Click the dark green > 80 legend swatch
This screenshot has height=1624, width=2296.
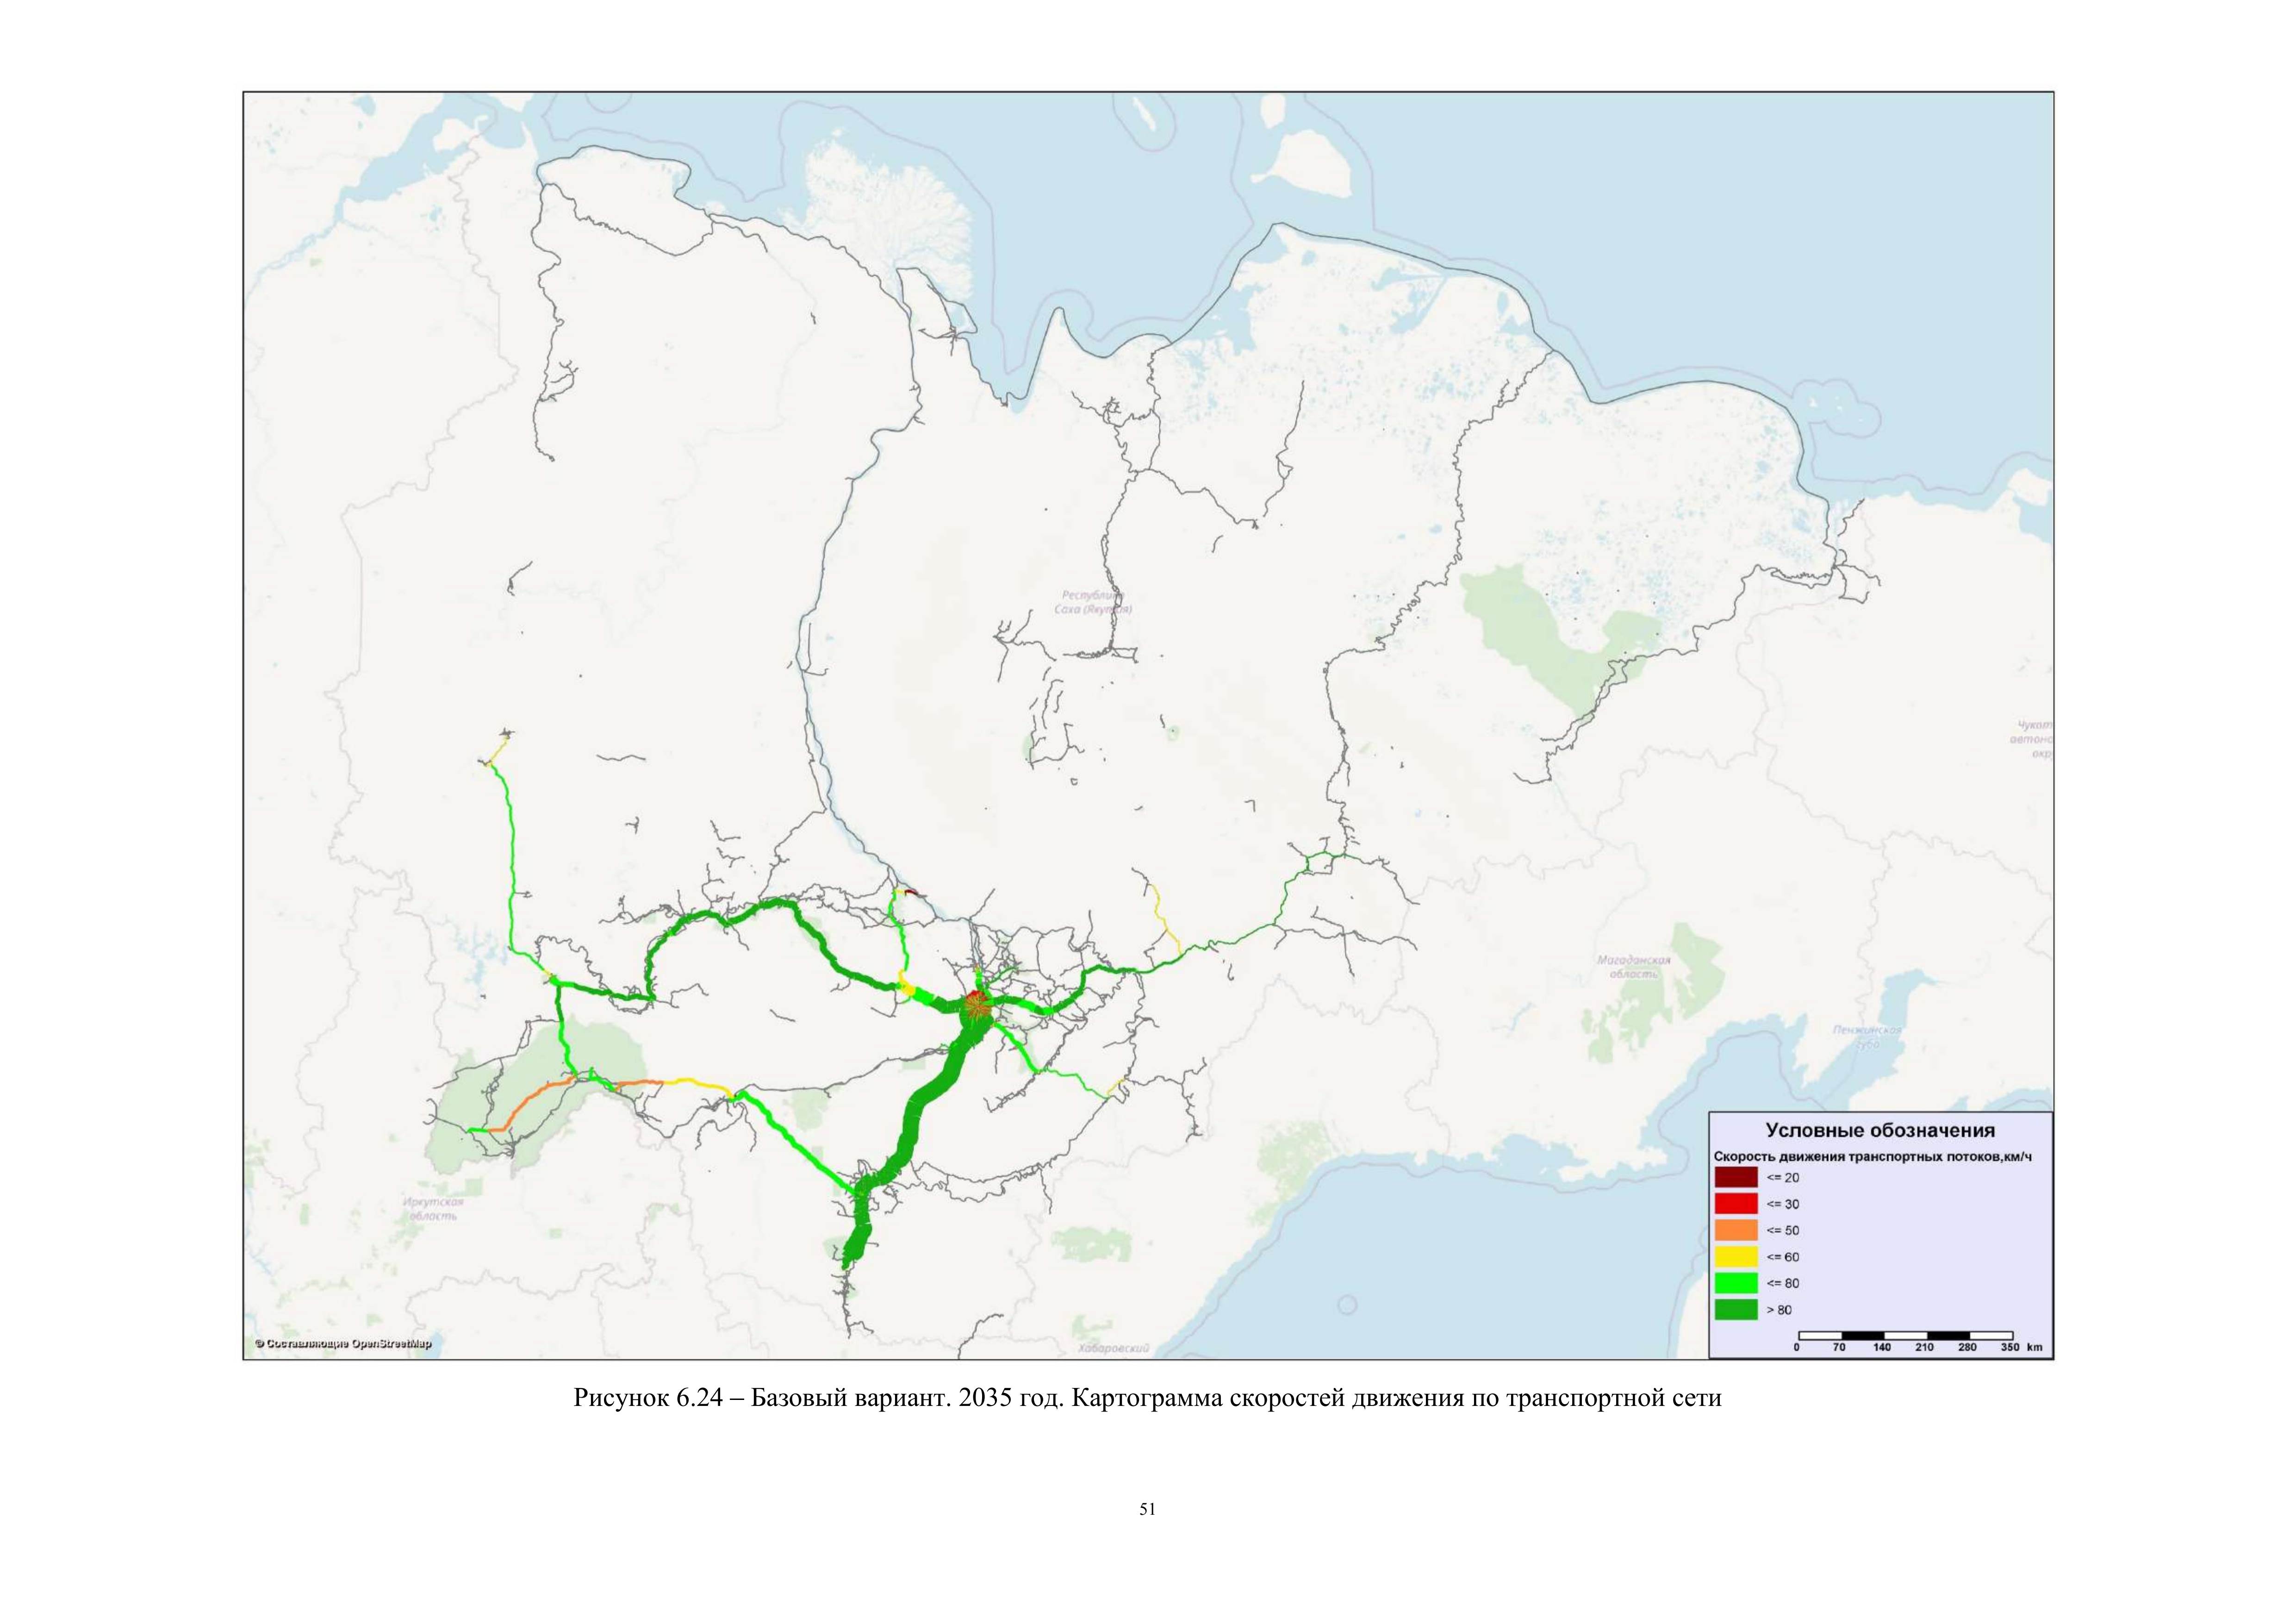coord(1735,1309)
